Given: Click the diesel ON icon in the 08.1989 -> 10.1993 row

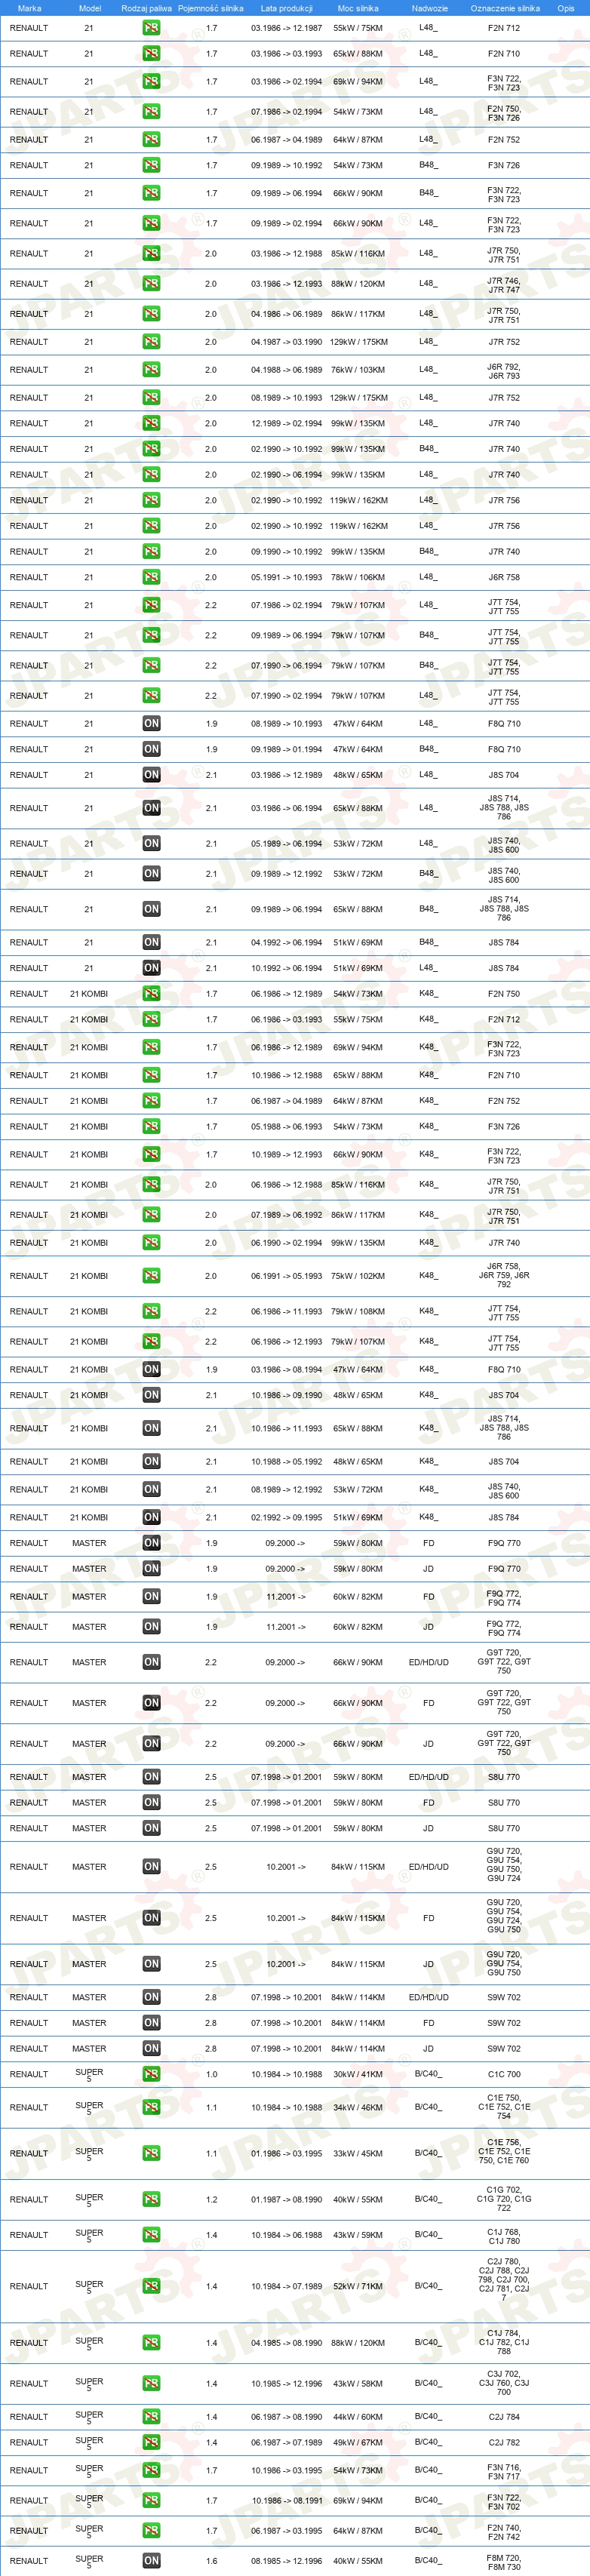Looking at the screenshot, I should (x=151, y=723).
